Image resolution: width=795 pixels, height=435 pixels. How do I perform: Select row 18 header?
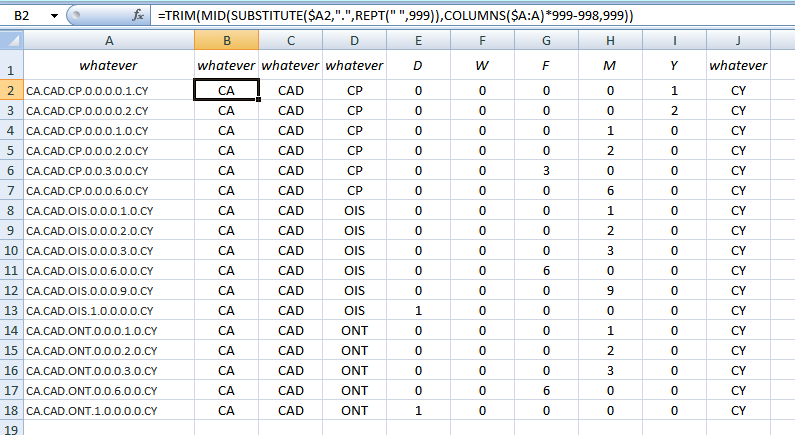[11, 411]
